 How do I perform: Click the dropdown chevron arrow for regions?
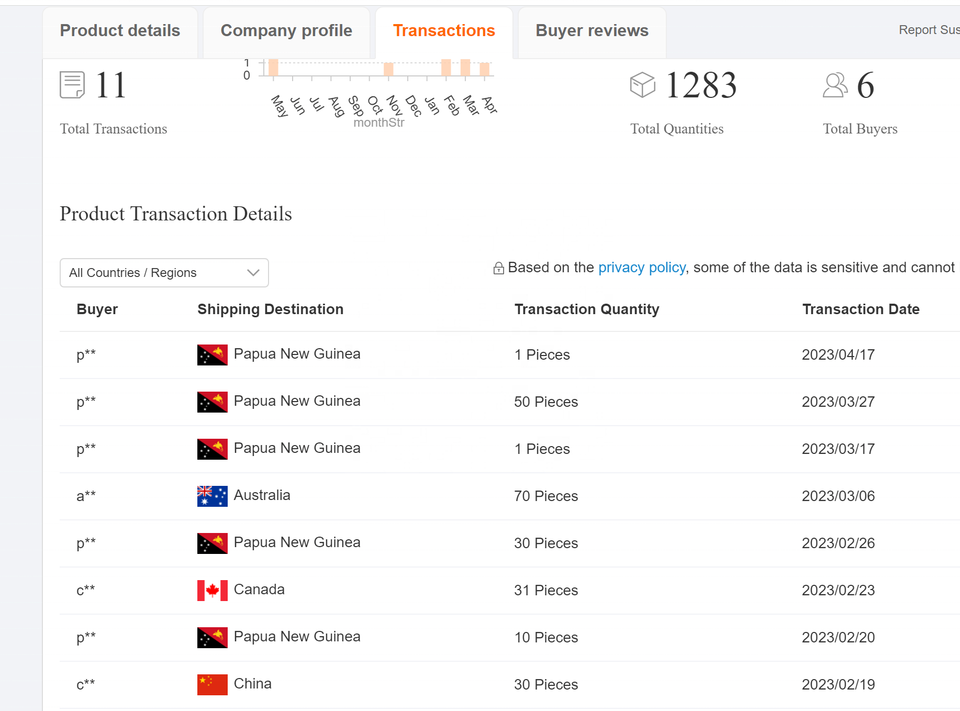[253, 273]
